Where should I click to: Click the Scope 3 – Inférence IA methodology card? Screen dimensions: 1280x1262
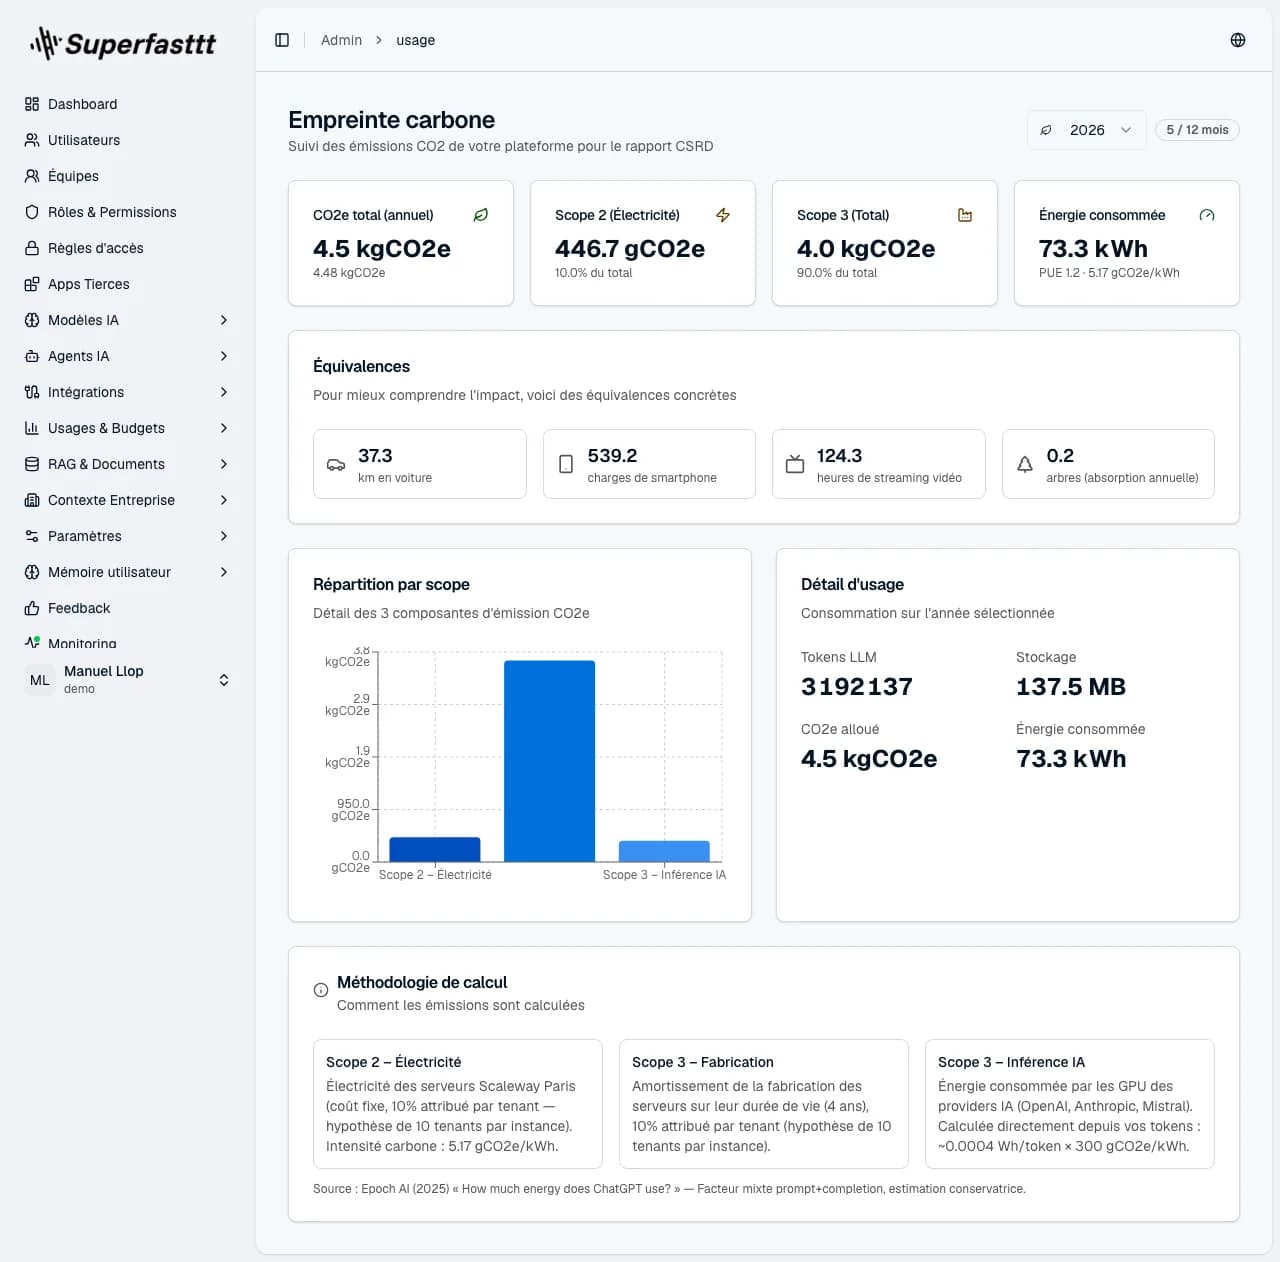(x=1070, y=1104)
